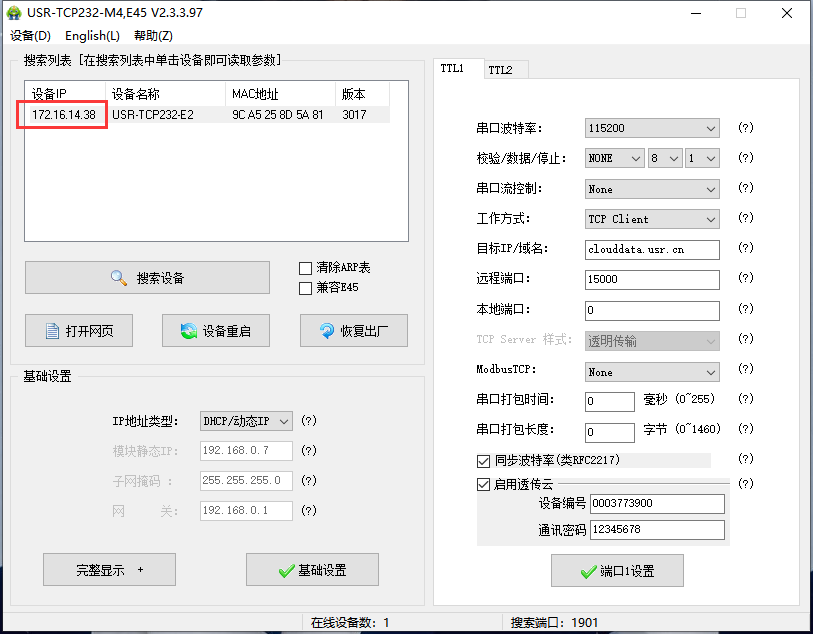Open the English(L) language menu
The height and width of the screenshot is (634, 813).
[x=92, y=36]
